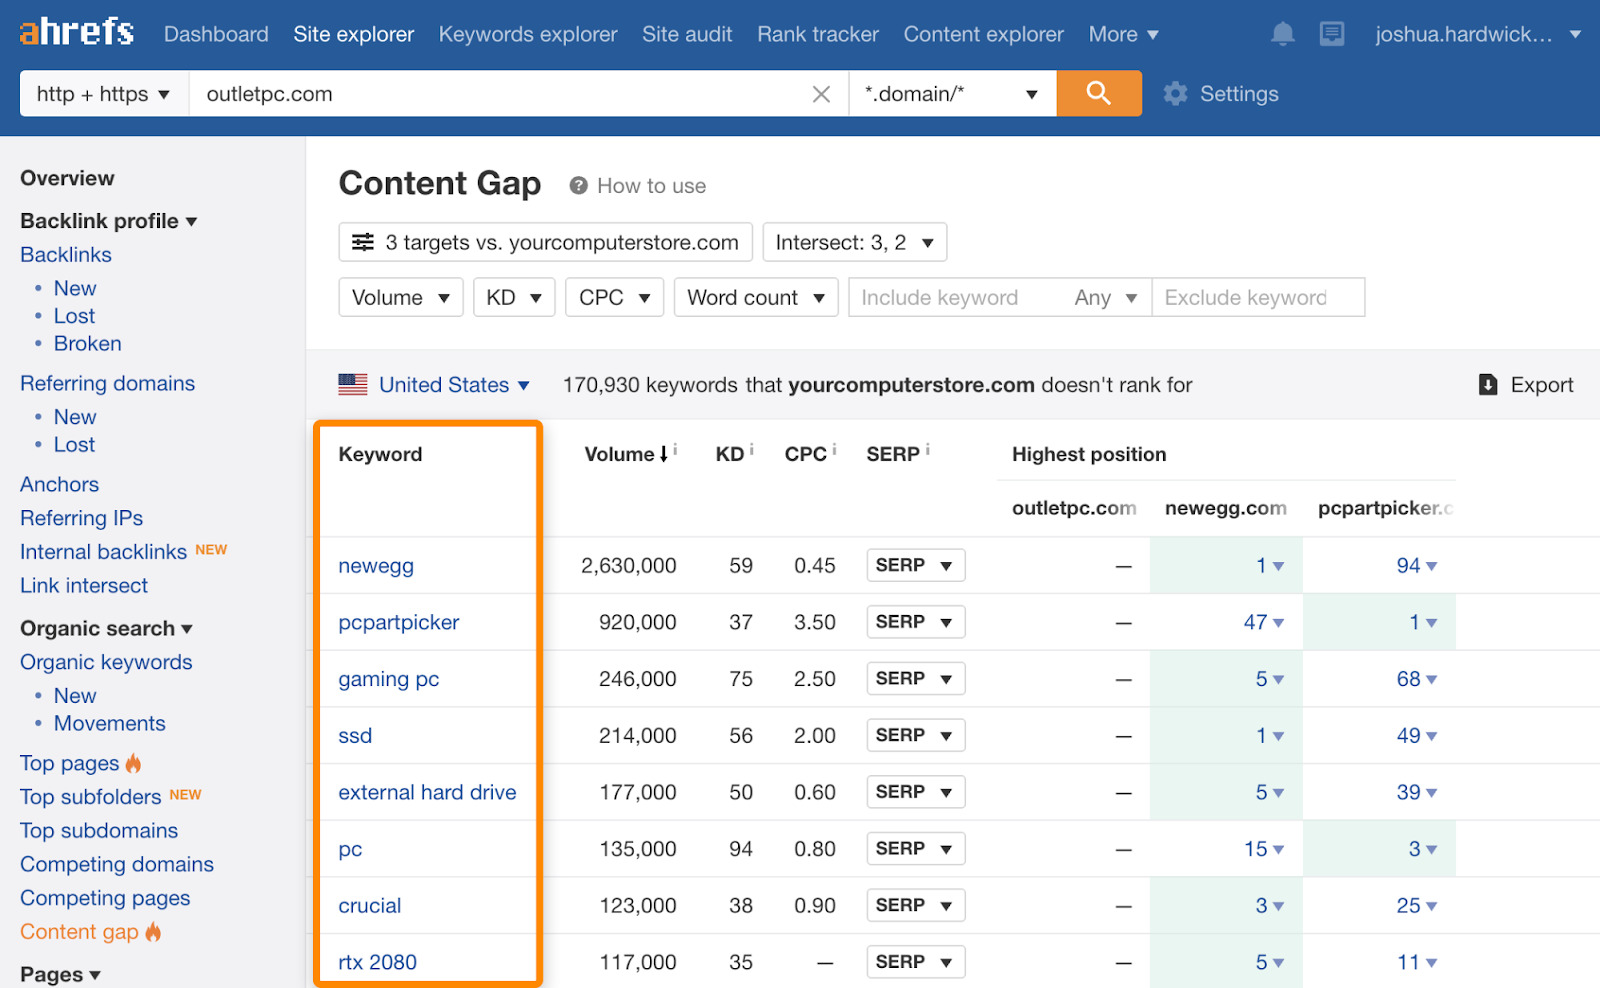Click the targets filter sliders icon

pyautogui.click(x=363, y=242)
